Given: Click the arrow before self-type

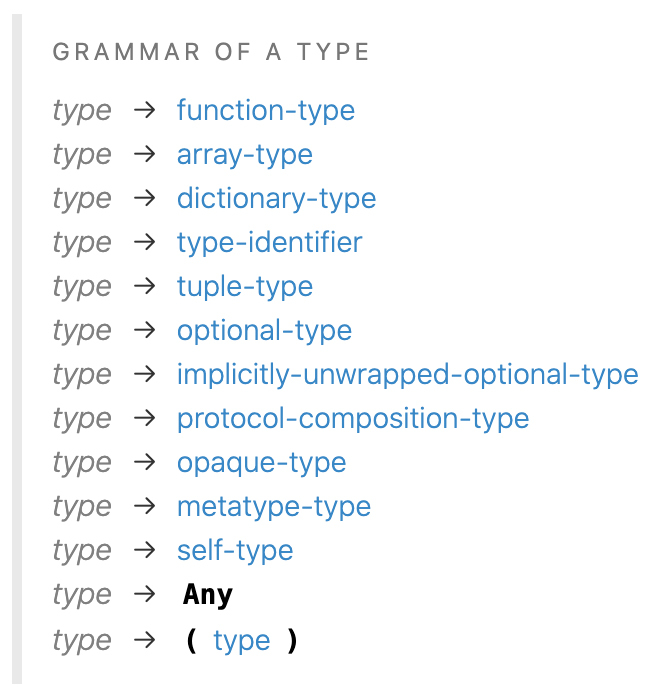Looking at the screenshot, I should [x=145, y=550].
